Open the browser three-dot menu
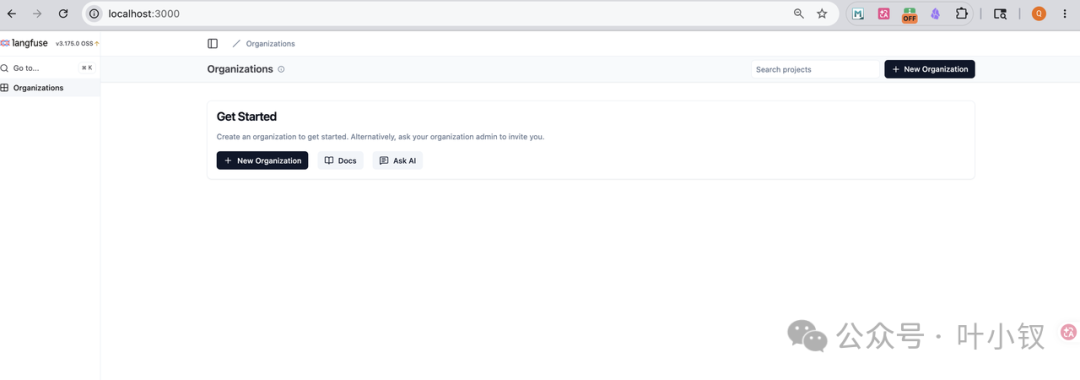Viewport: 1080px width, 380px height. click(1066, 14)
